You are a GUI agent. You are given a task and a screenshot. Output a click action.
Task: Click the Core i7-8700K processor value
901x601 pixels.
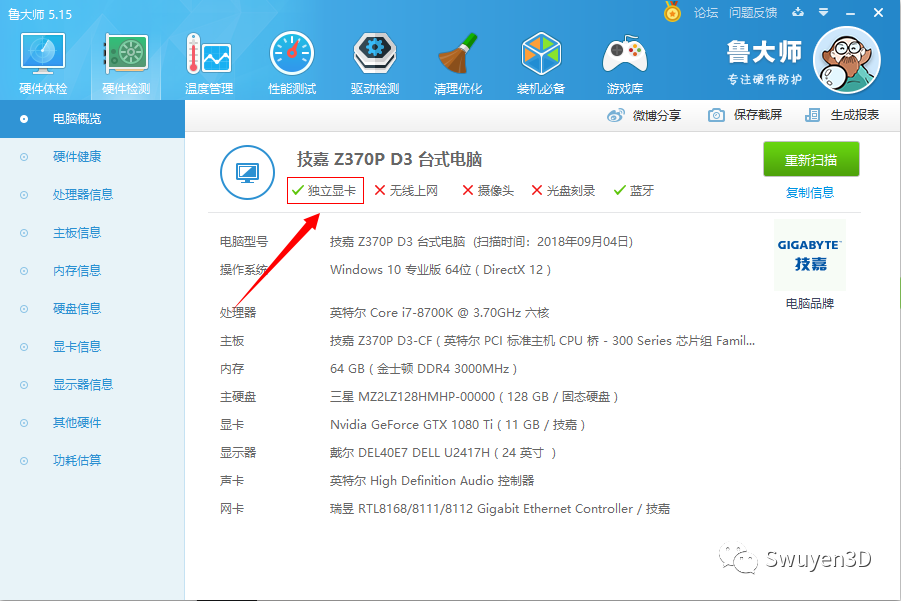coord(440,313)
